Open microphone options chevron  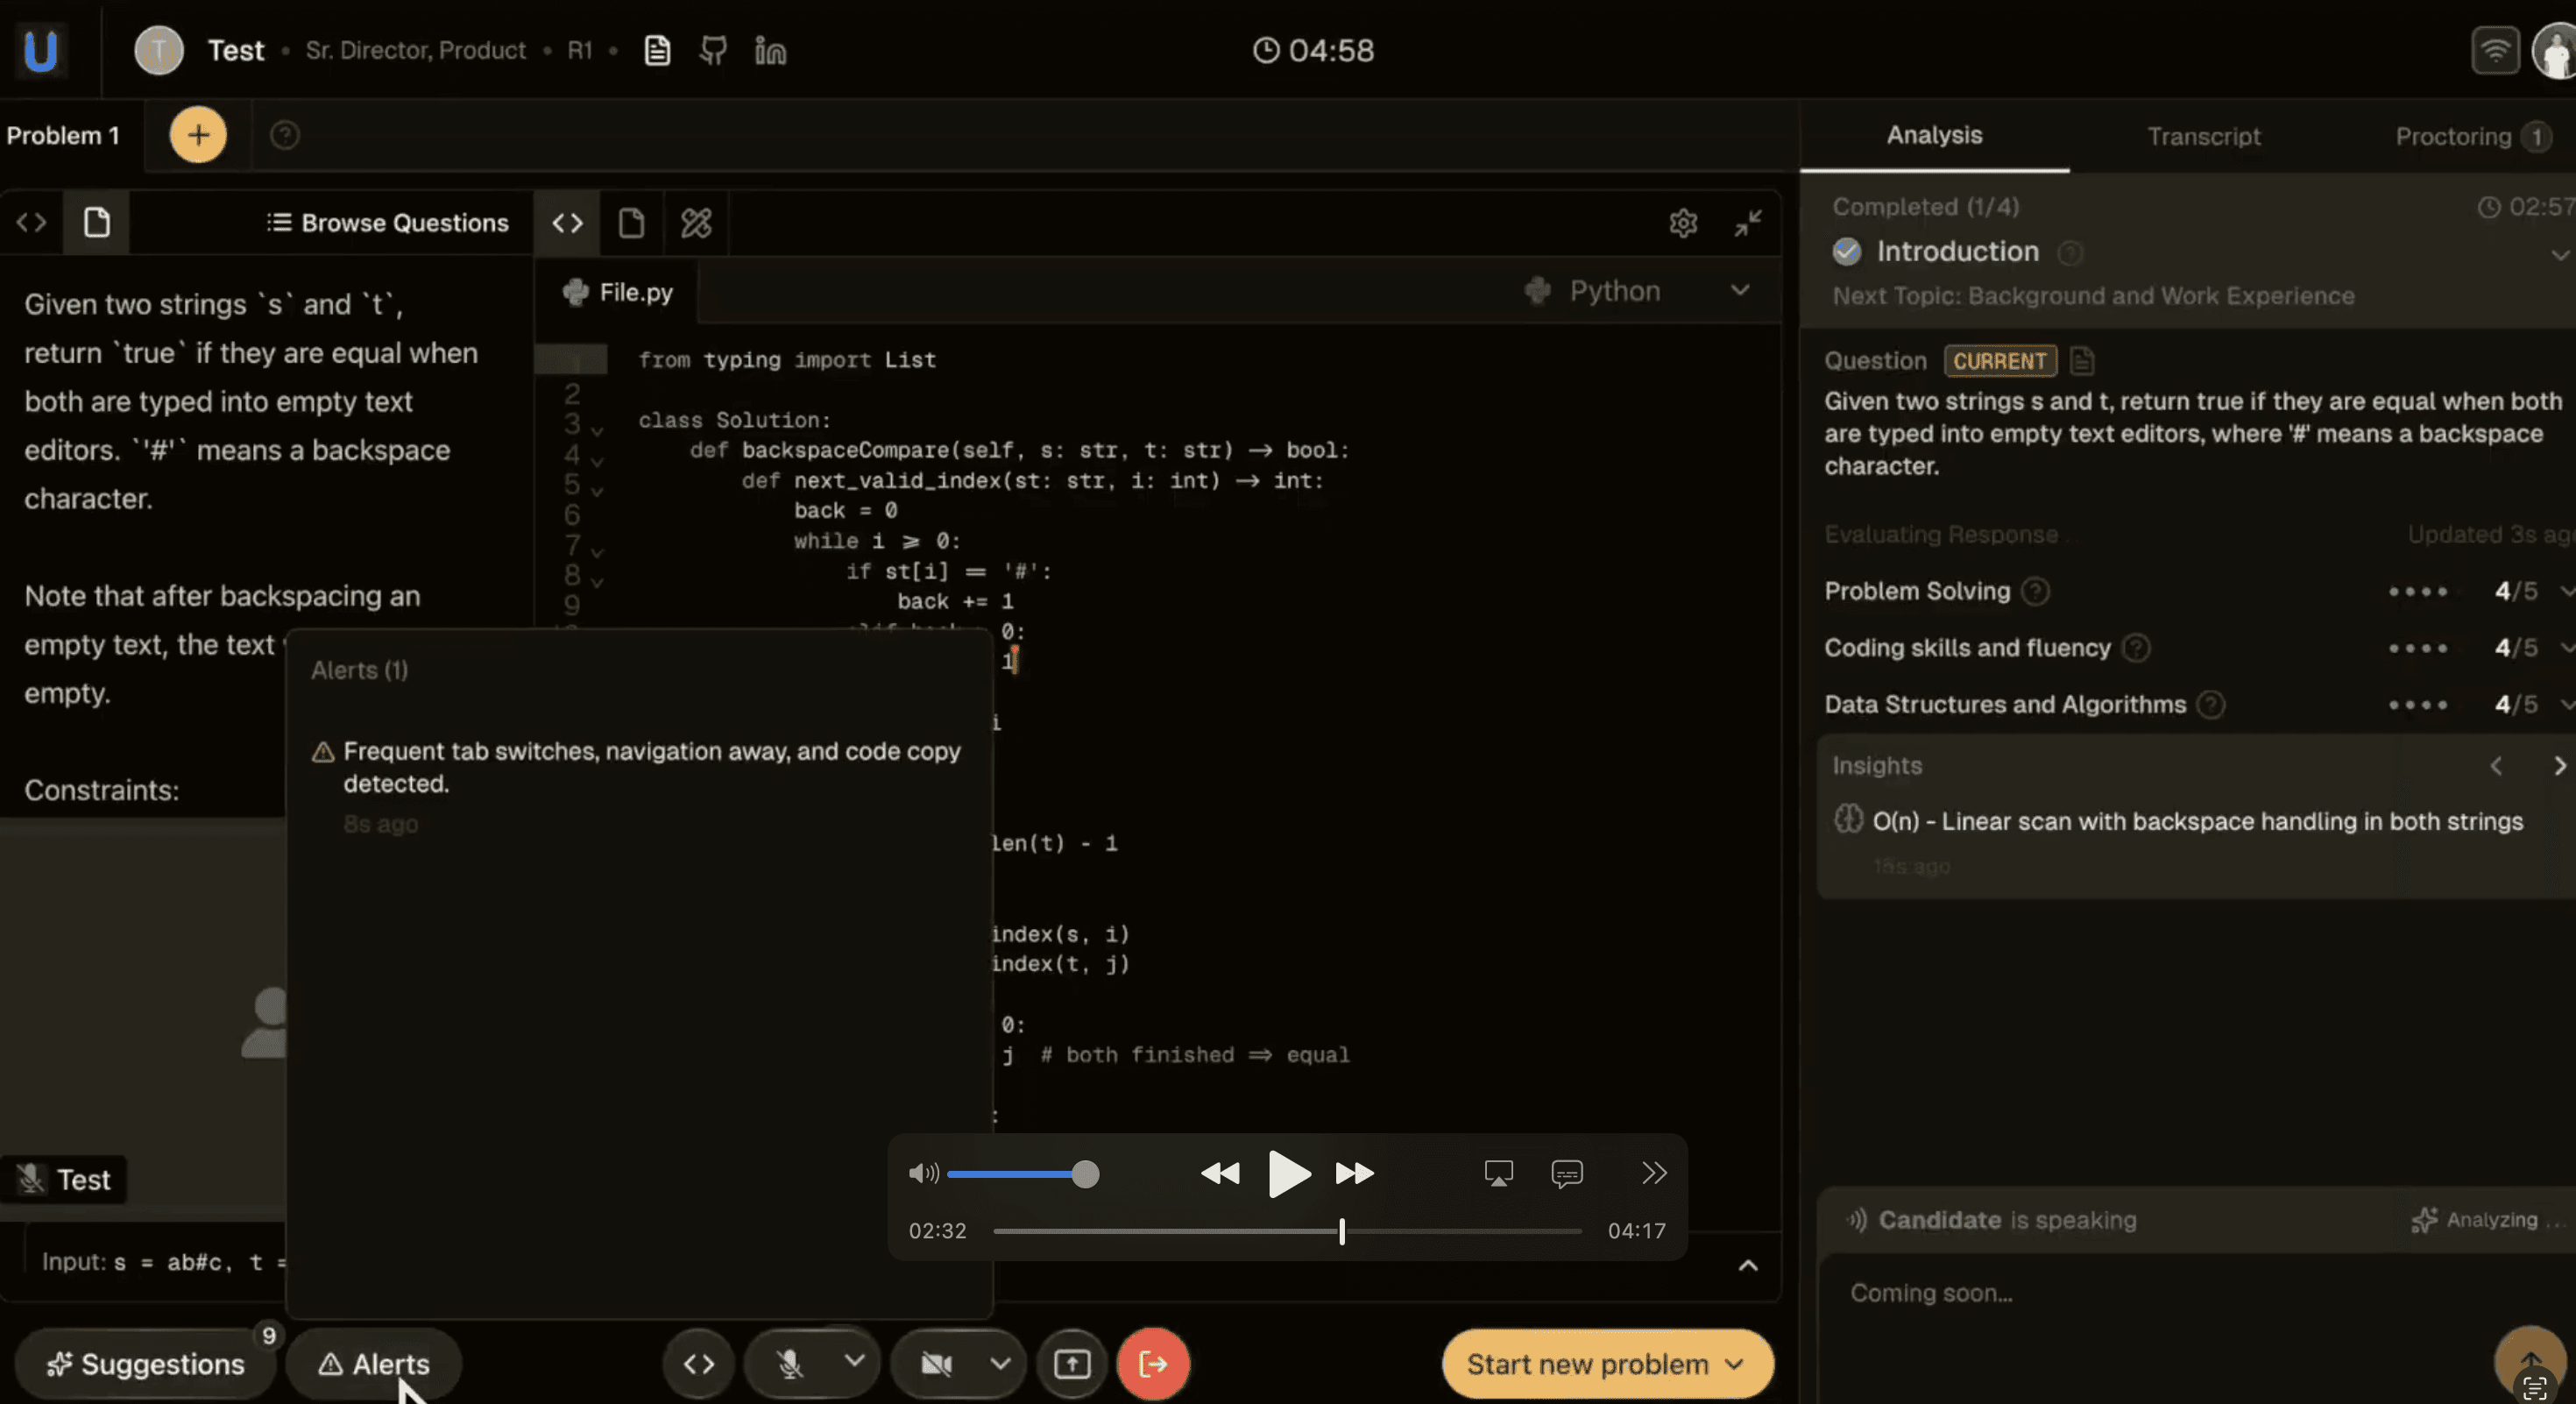[854, 1361]
